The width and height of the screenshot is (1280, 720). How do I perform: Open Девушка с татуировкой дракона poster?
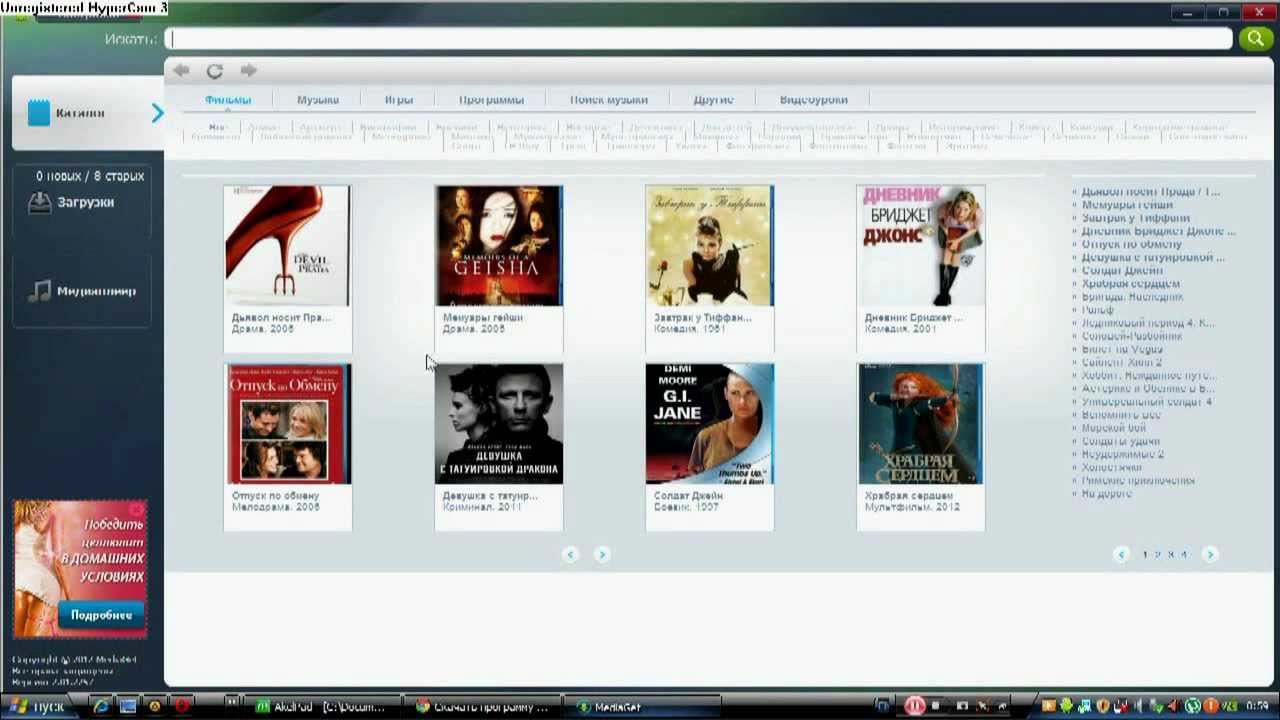coord(499,424)
